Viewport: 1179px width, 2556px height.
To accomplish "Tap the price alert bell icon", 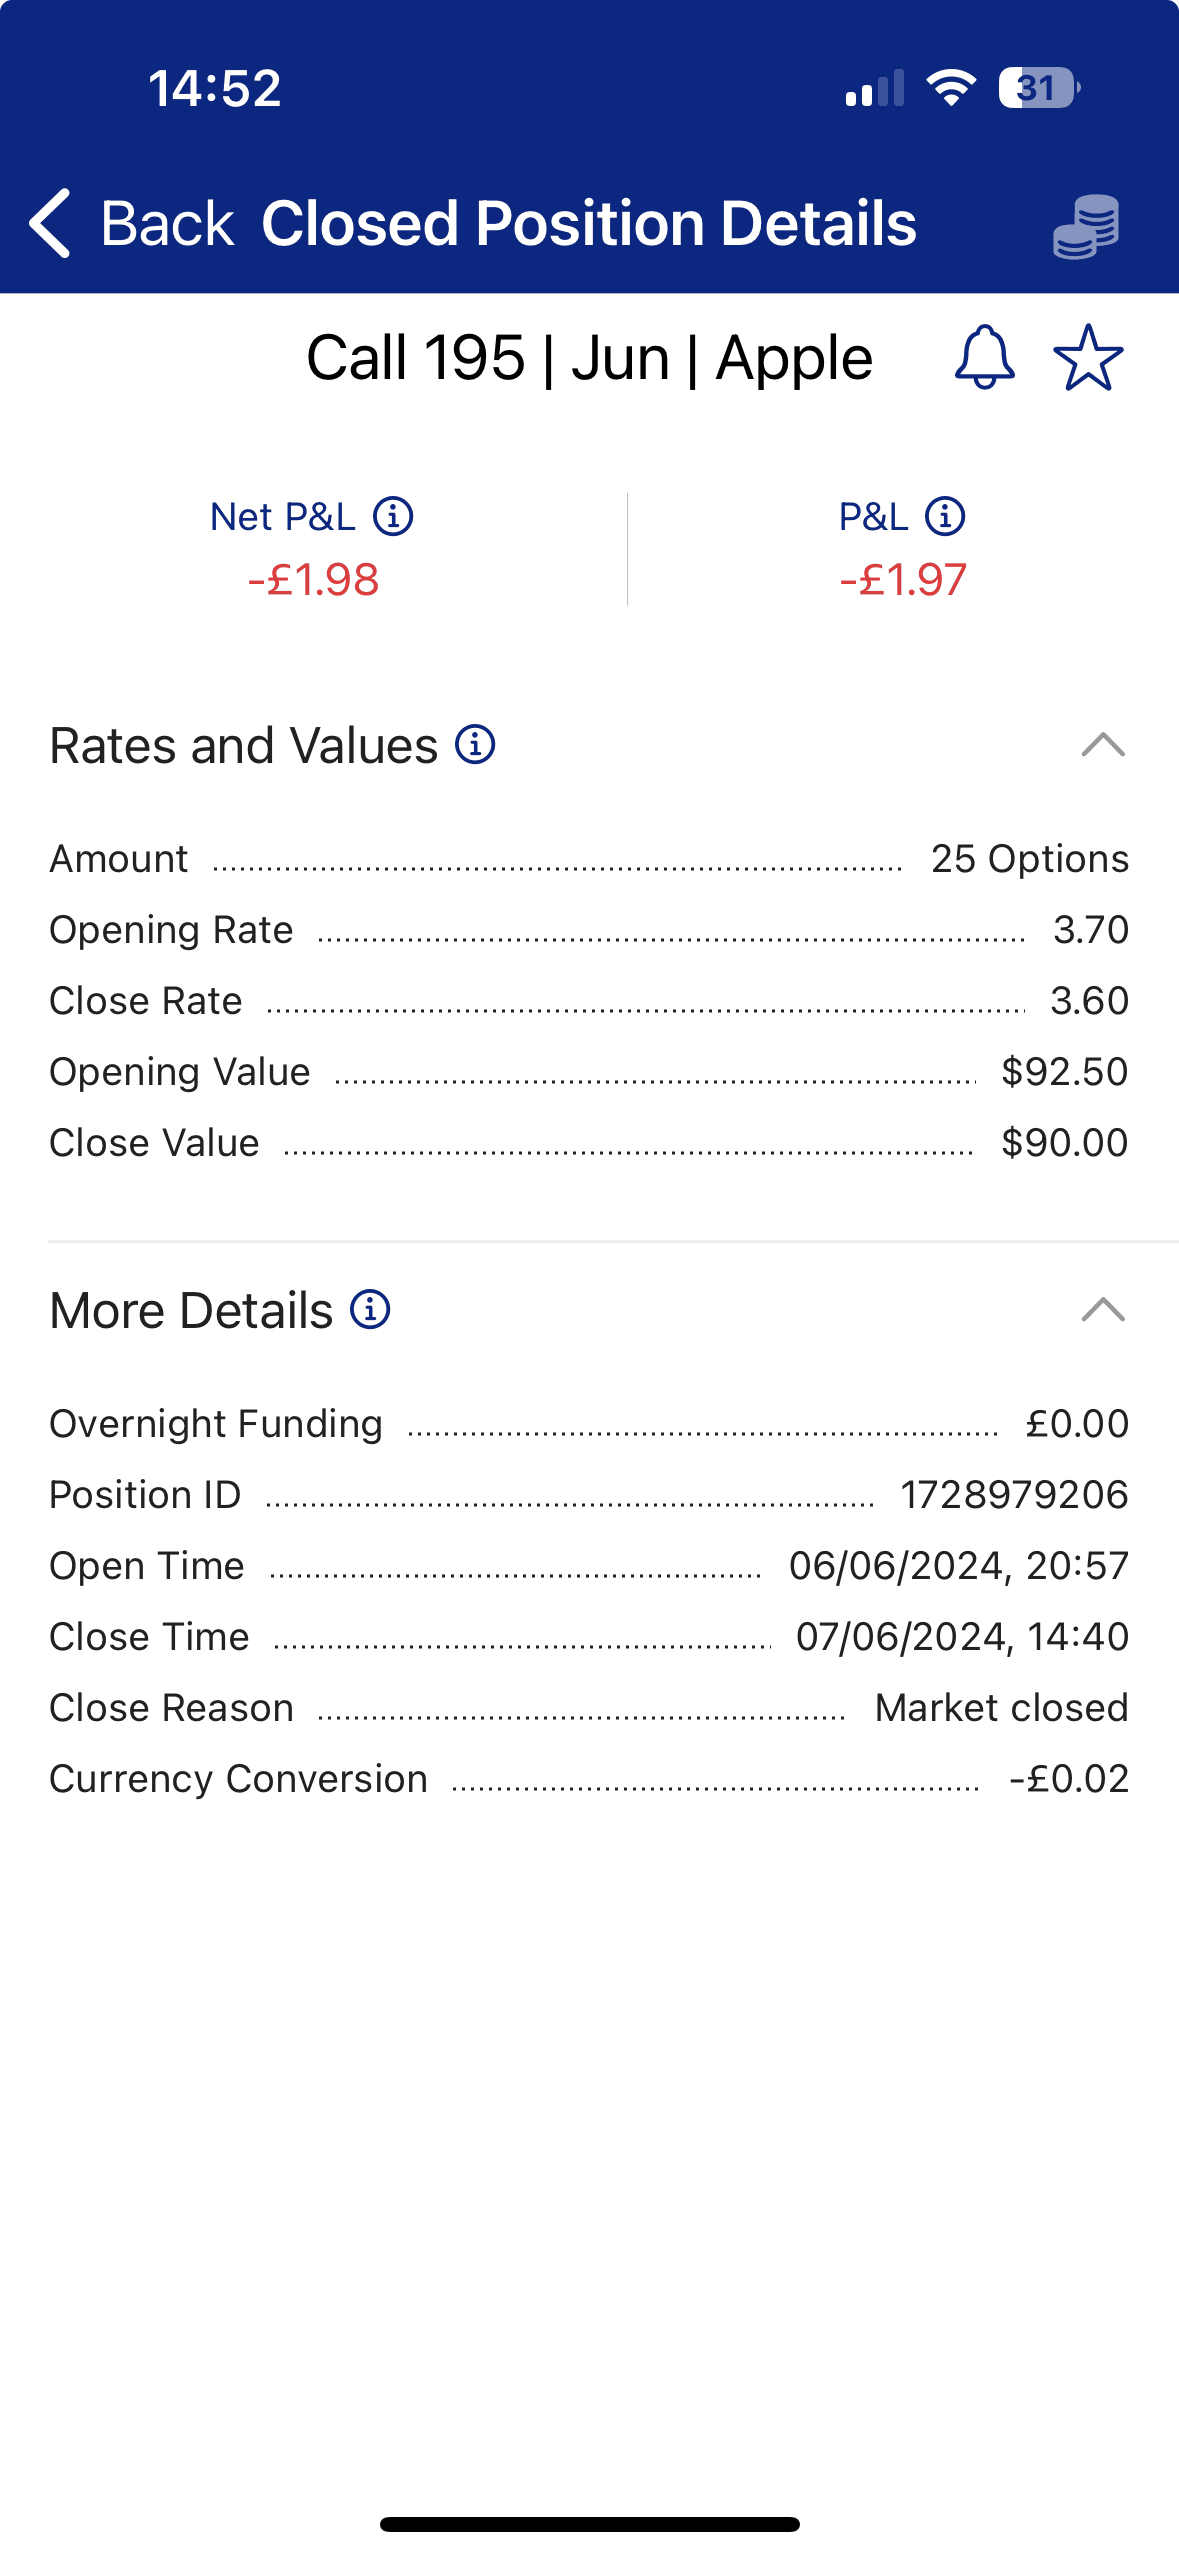I will [x=985, y=357].
